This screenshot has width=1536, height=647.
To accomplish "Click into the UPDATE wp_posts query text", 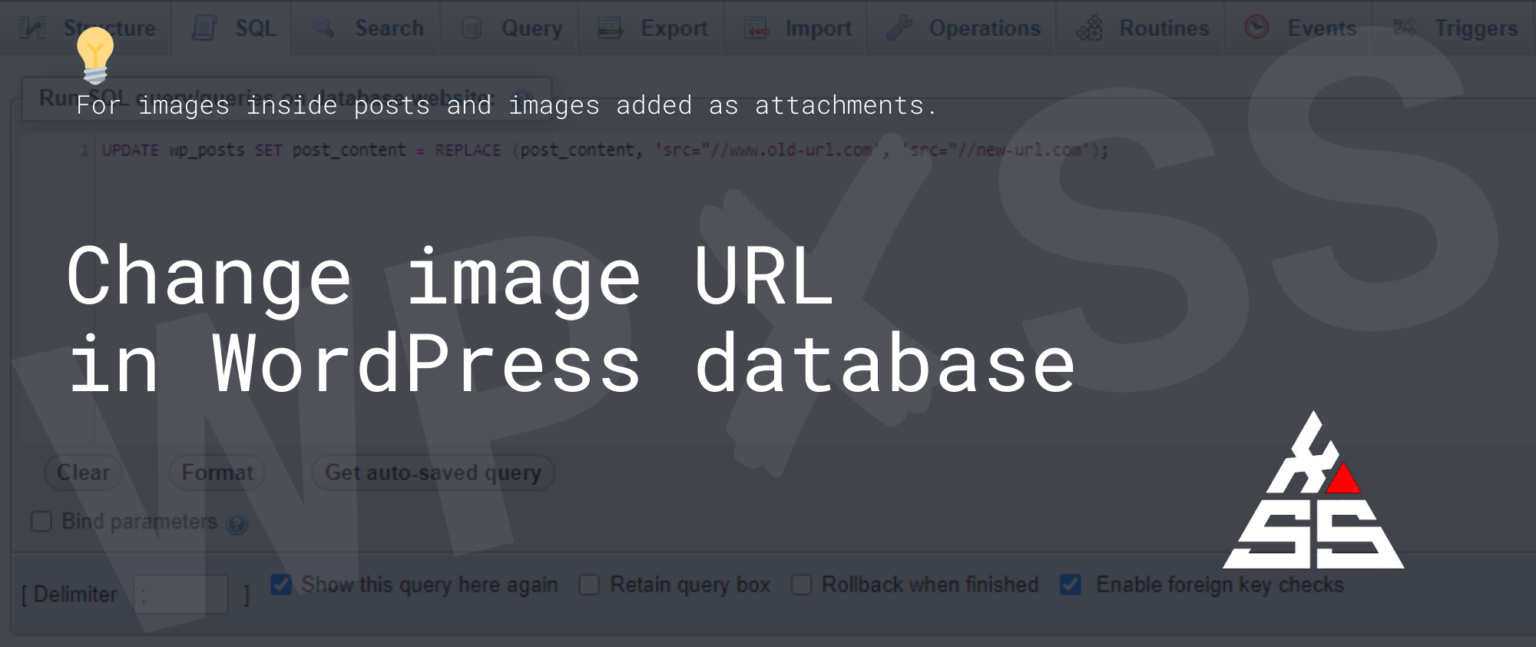I will 605,150.
